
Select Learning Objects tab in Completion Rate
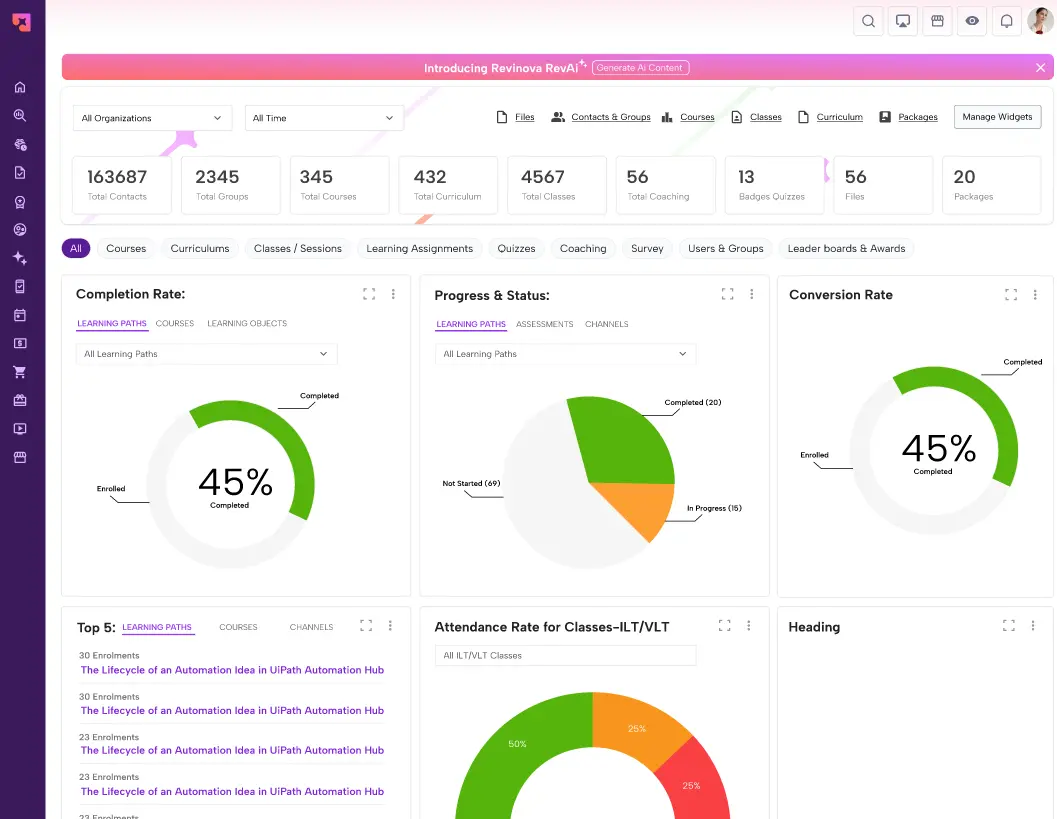coord(247,323)
